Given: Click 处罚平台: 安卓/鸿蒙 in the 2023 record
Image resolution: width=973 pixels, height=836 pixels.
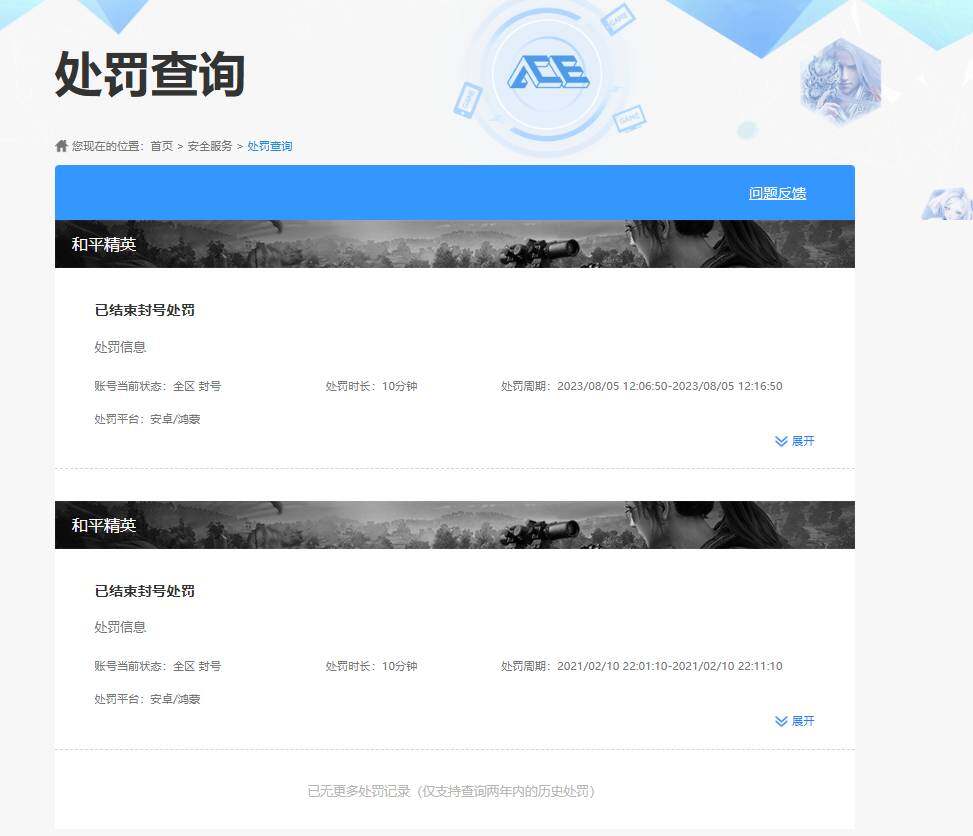Looking at the screenshot, I should [147, 419].
